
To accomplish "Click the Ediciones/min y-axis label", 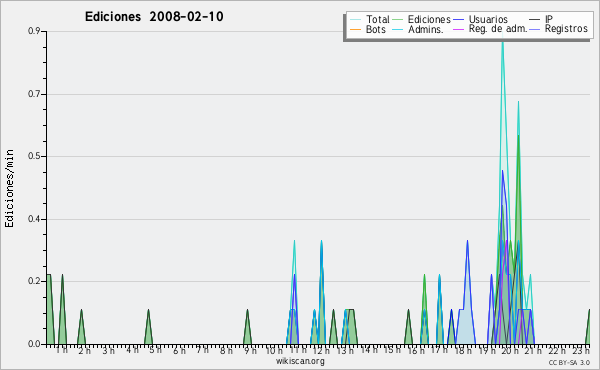I will tap(9, 188).
